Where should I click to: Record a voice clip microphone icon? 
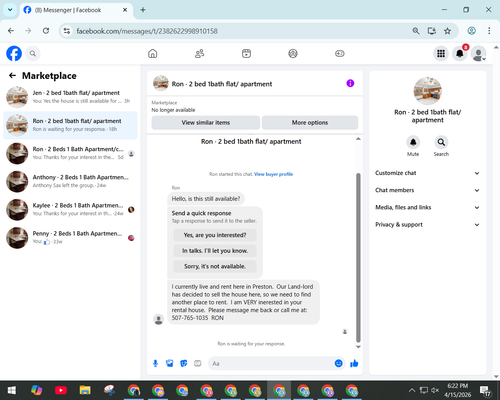(155, 363)
